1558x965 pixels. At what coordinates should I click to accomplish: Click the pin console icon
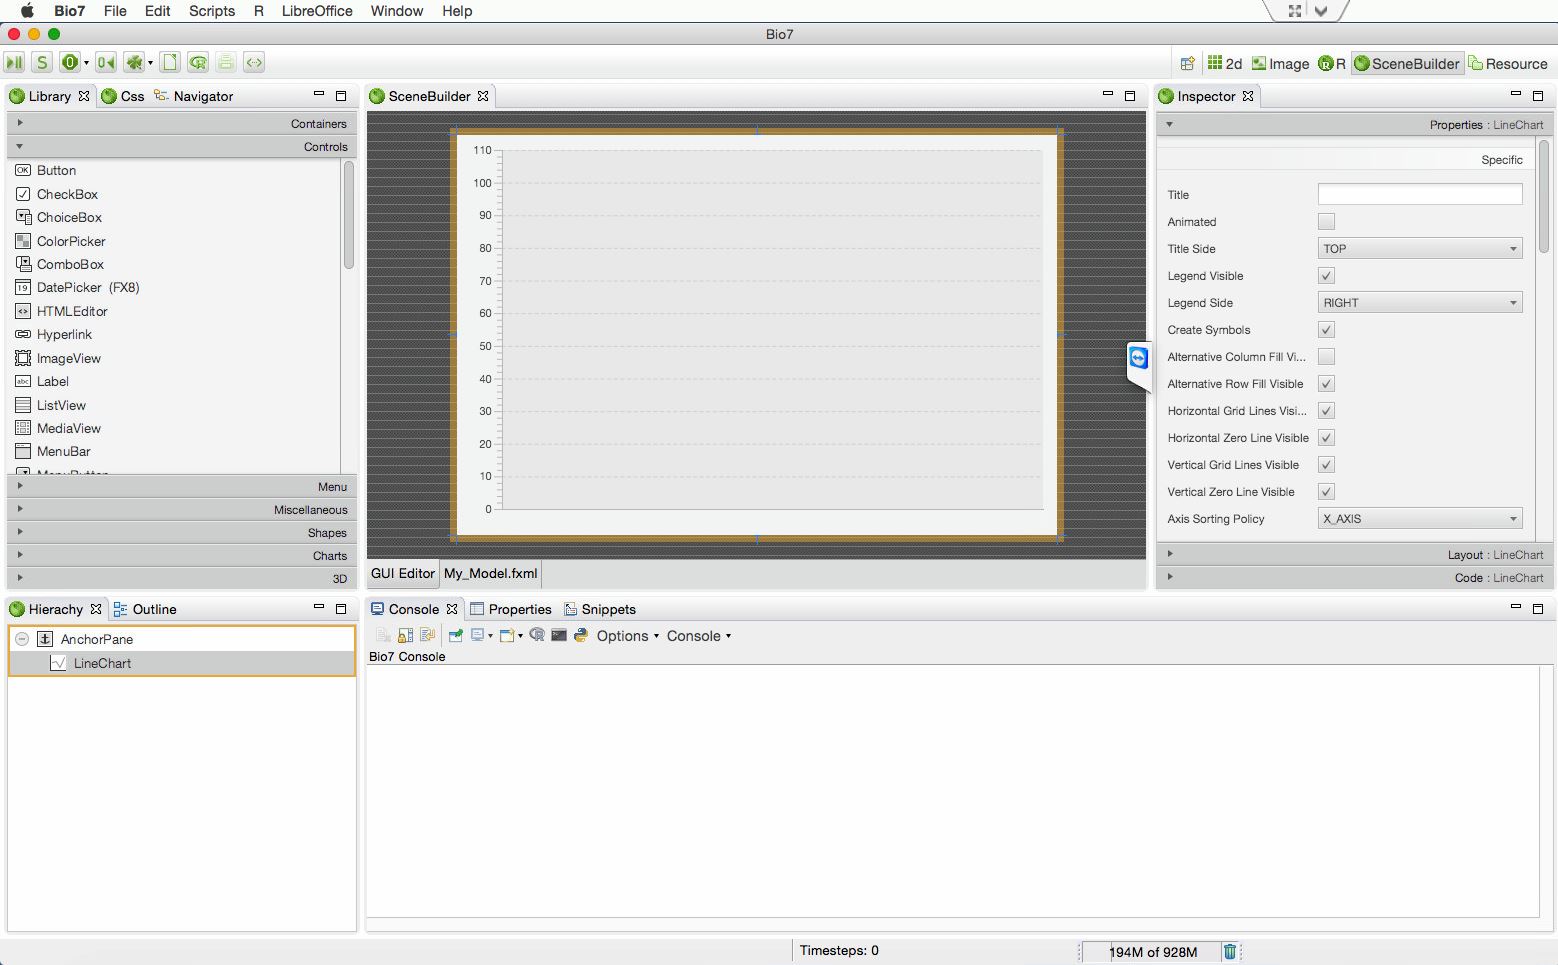coord(455,635)
